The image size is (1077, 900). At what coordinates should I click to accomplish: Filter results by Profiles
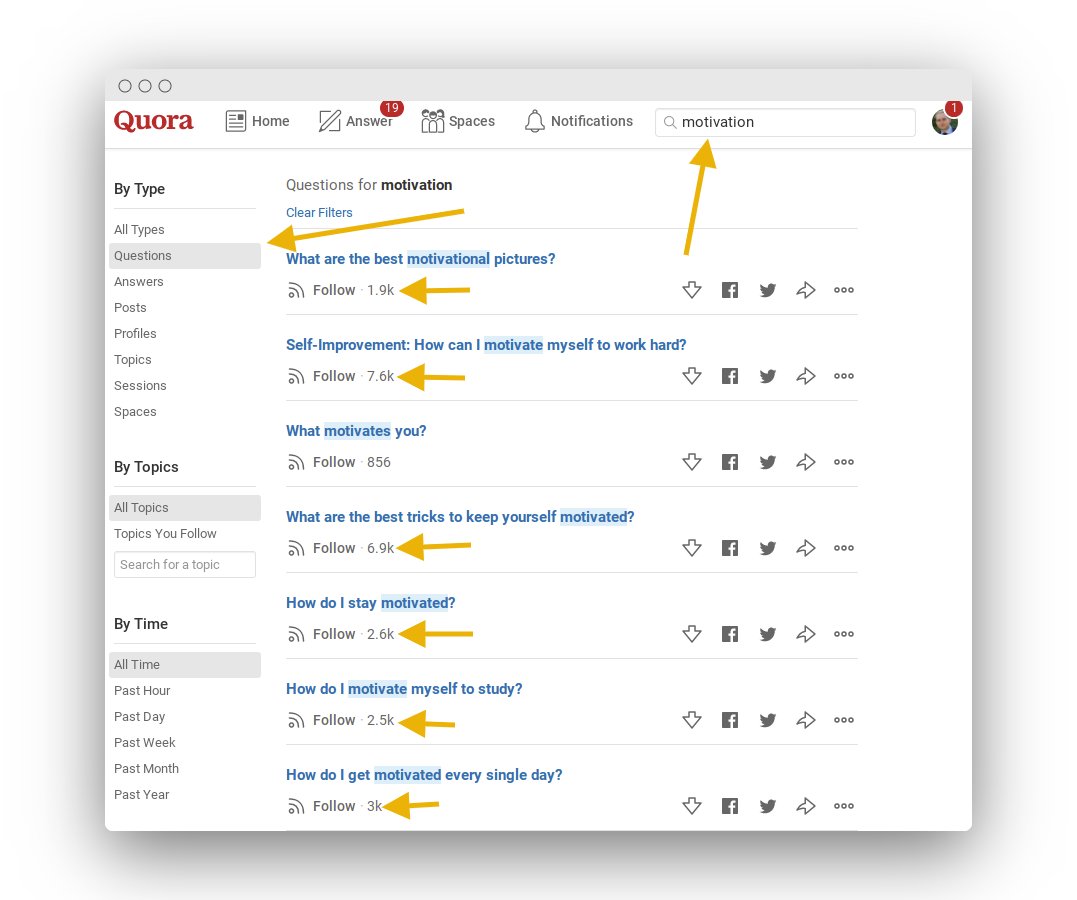coord(135,334)
